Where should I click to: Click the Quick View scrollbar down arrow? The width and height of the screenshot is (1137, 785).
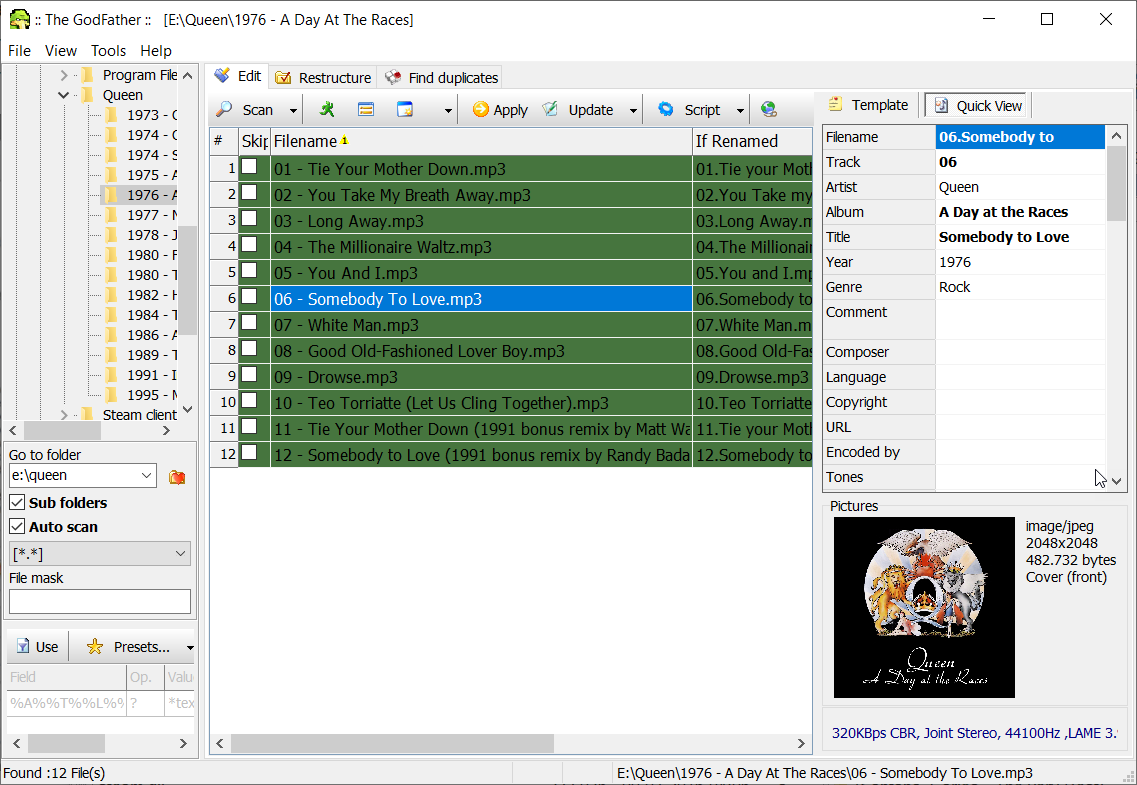tap(1117, 481)
